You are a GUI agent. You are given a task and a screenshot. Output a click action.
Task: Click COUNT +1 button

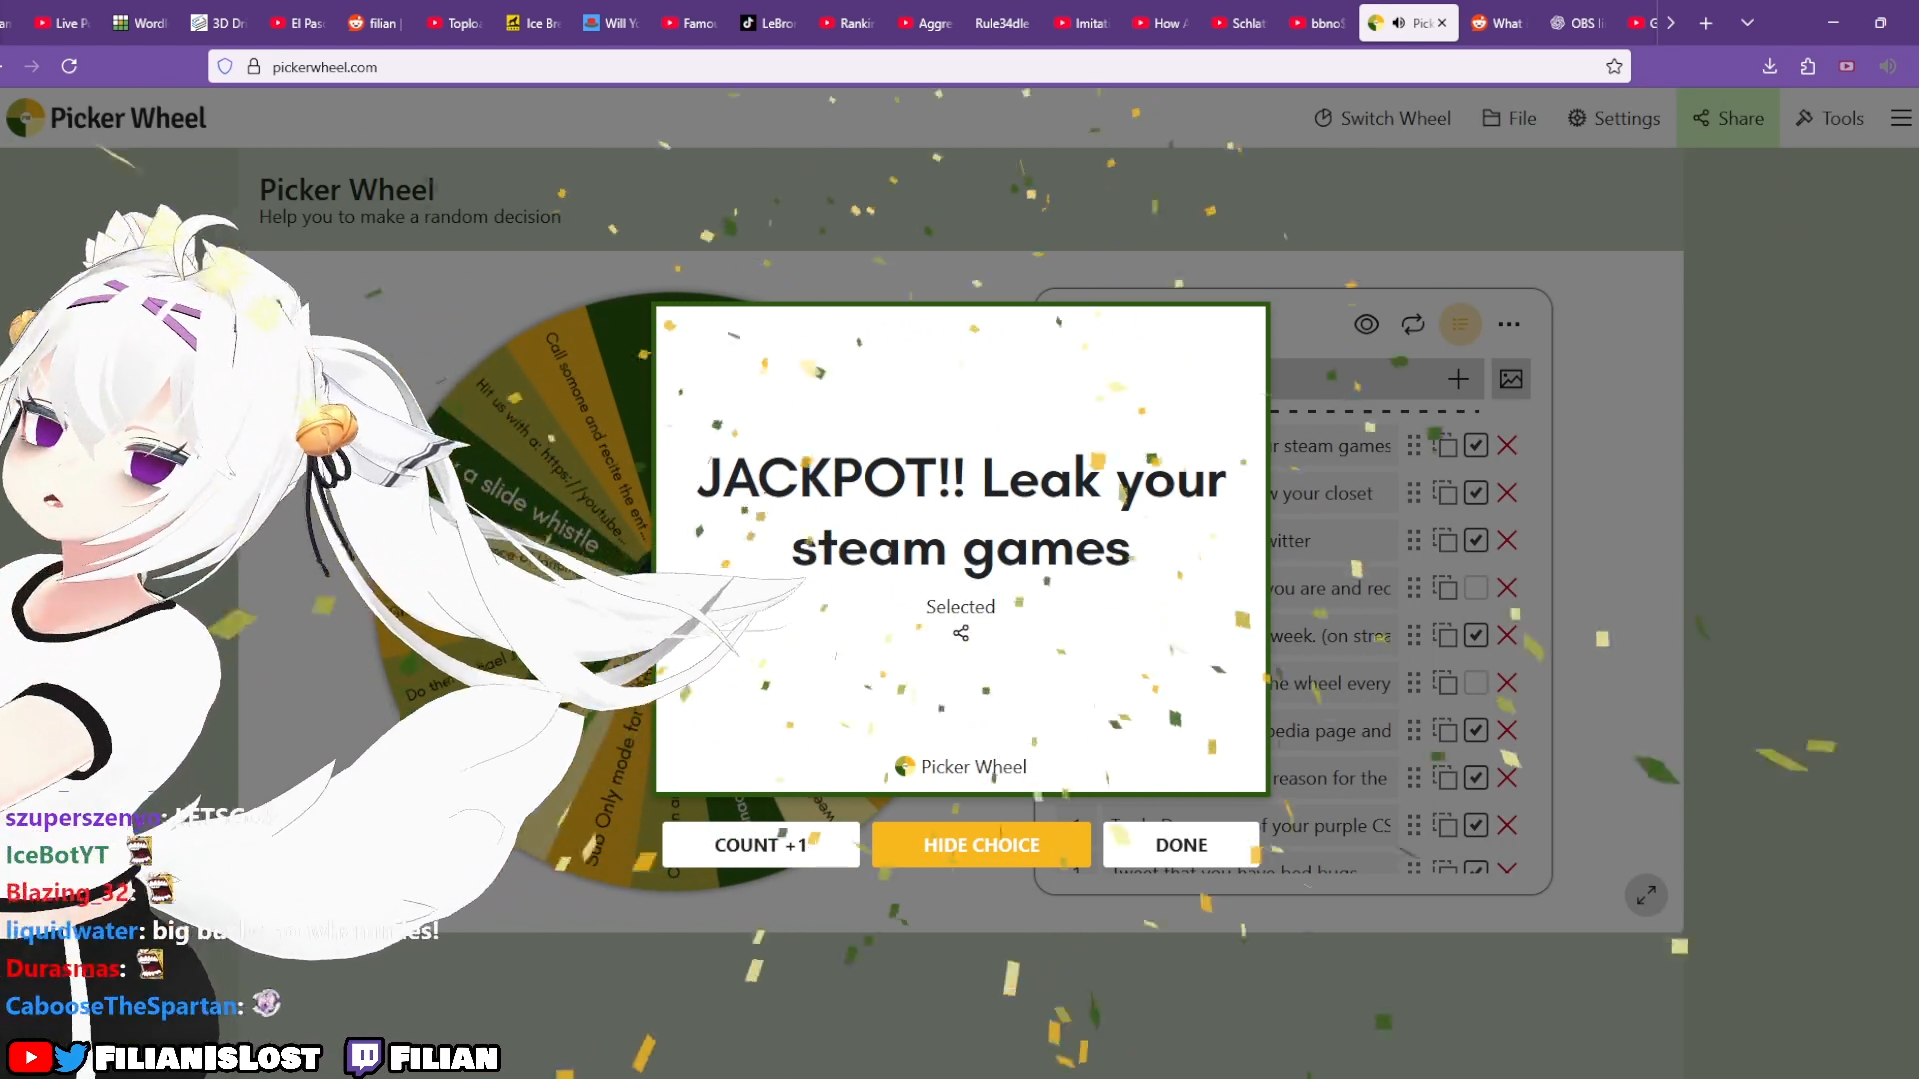point(761,845)
